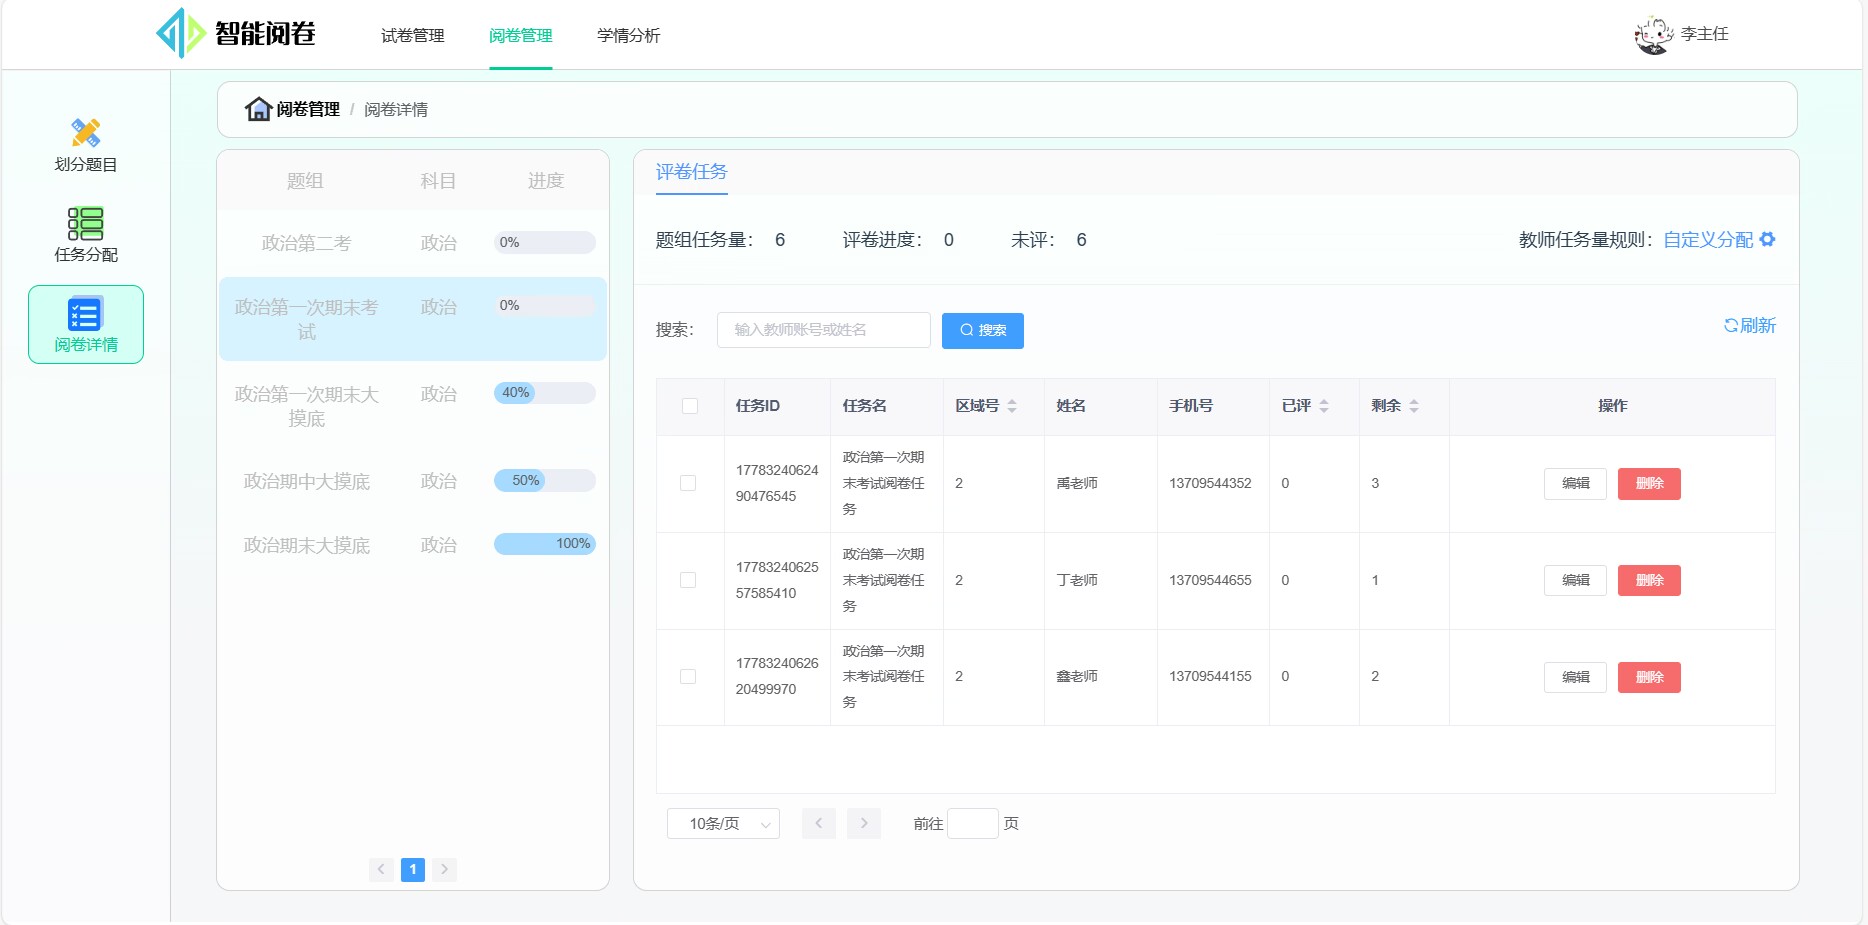Select the 评卷任务 tab
Image resolution: width=1868 pixels, height=925 pixels.
pos(691,172)
